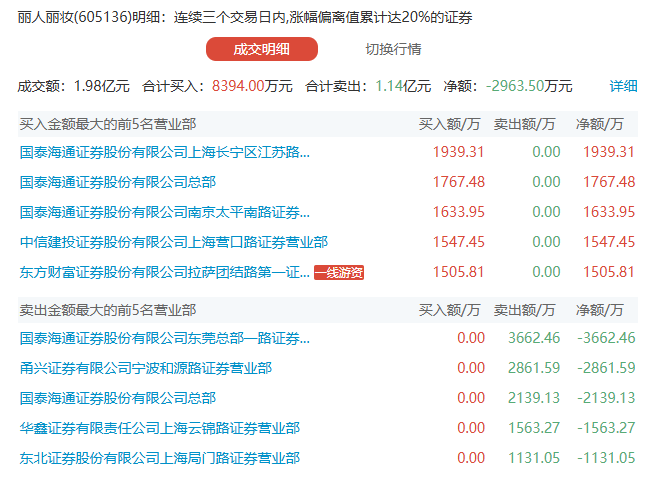
Task: Open 国泰海通证券总部 link in sell list
Action: click(118, 398)
